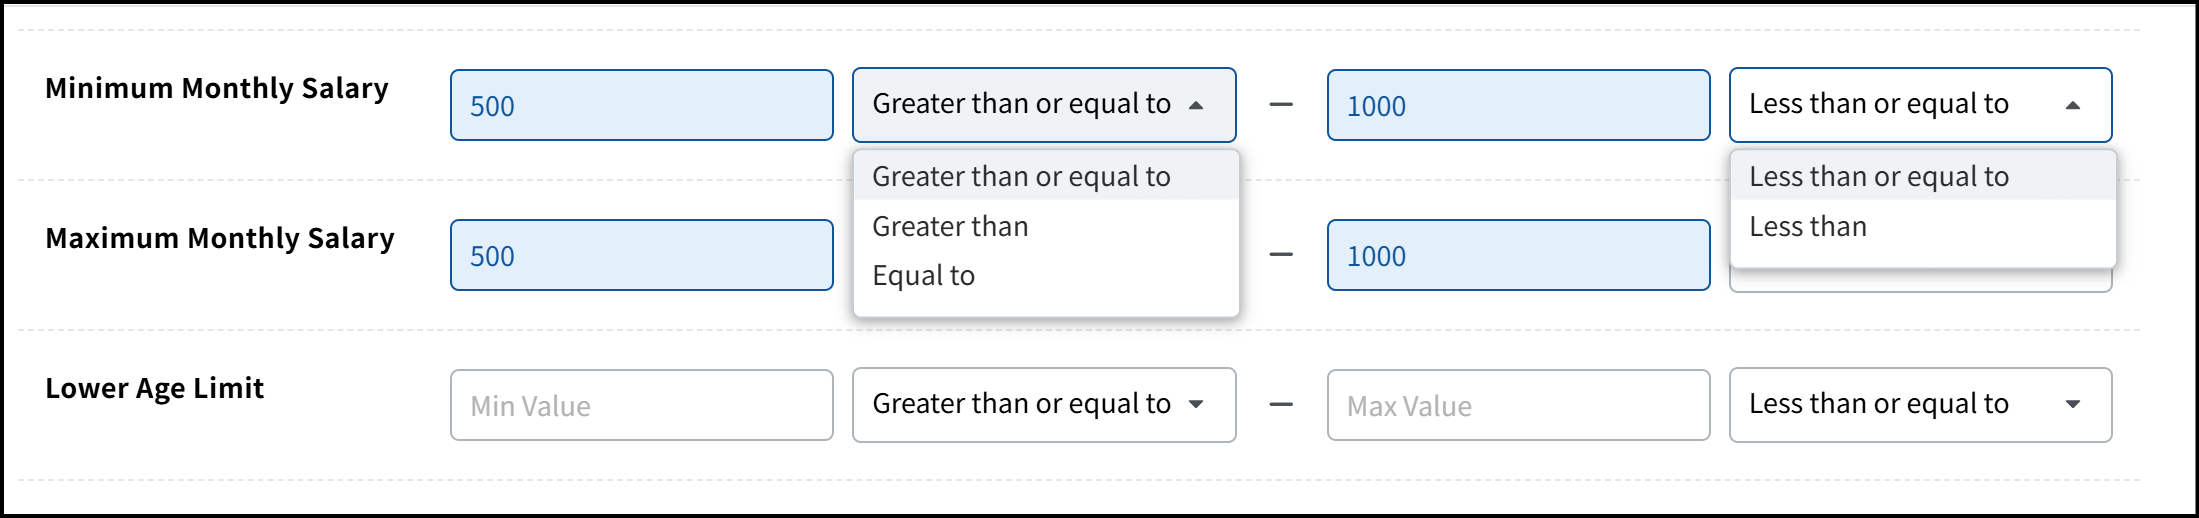Choose 'Greater than' from the open list
Screen dimensions: 2199x518
coord(951,227)
